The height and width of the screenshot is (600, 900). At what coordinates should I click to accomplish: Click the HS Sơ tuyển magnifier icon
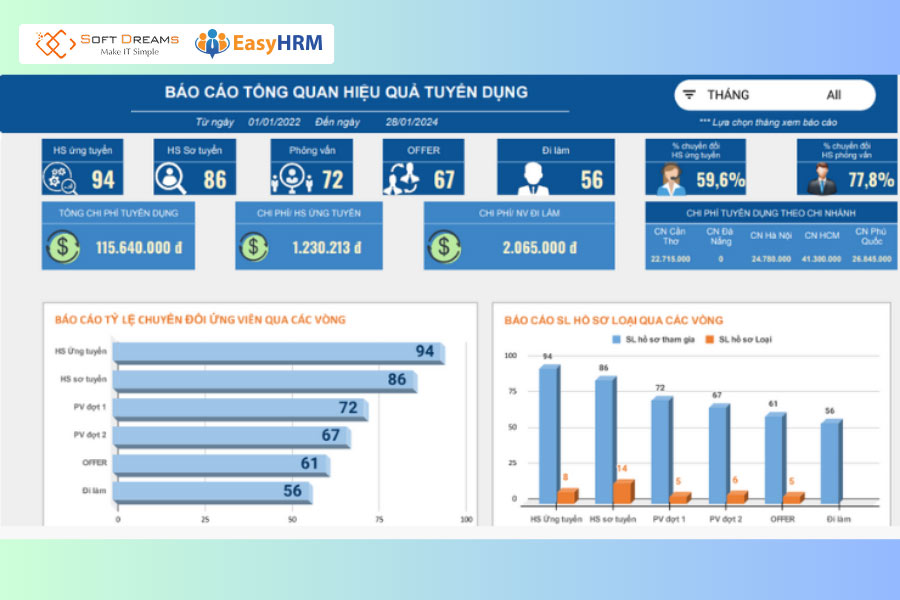point(172,179)
